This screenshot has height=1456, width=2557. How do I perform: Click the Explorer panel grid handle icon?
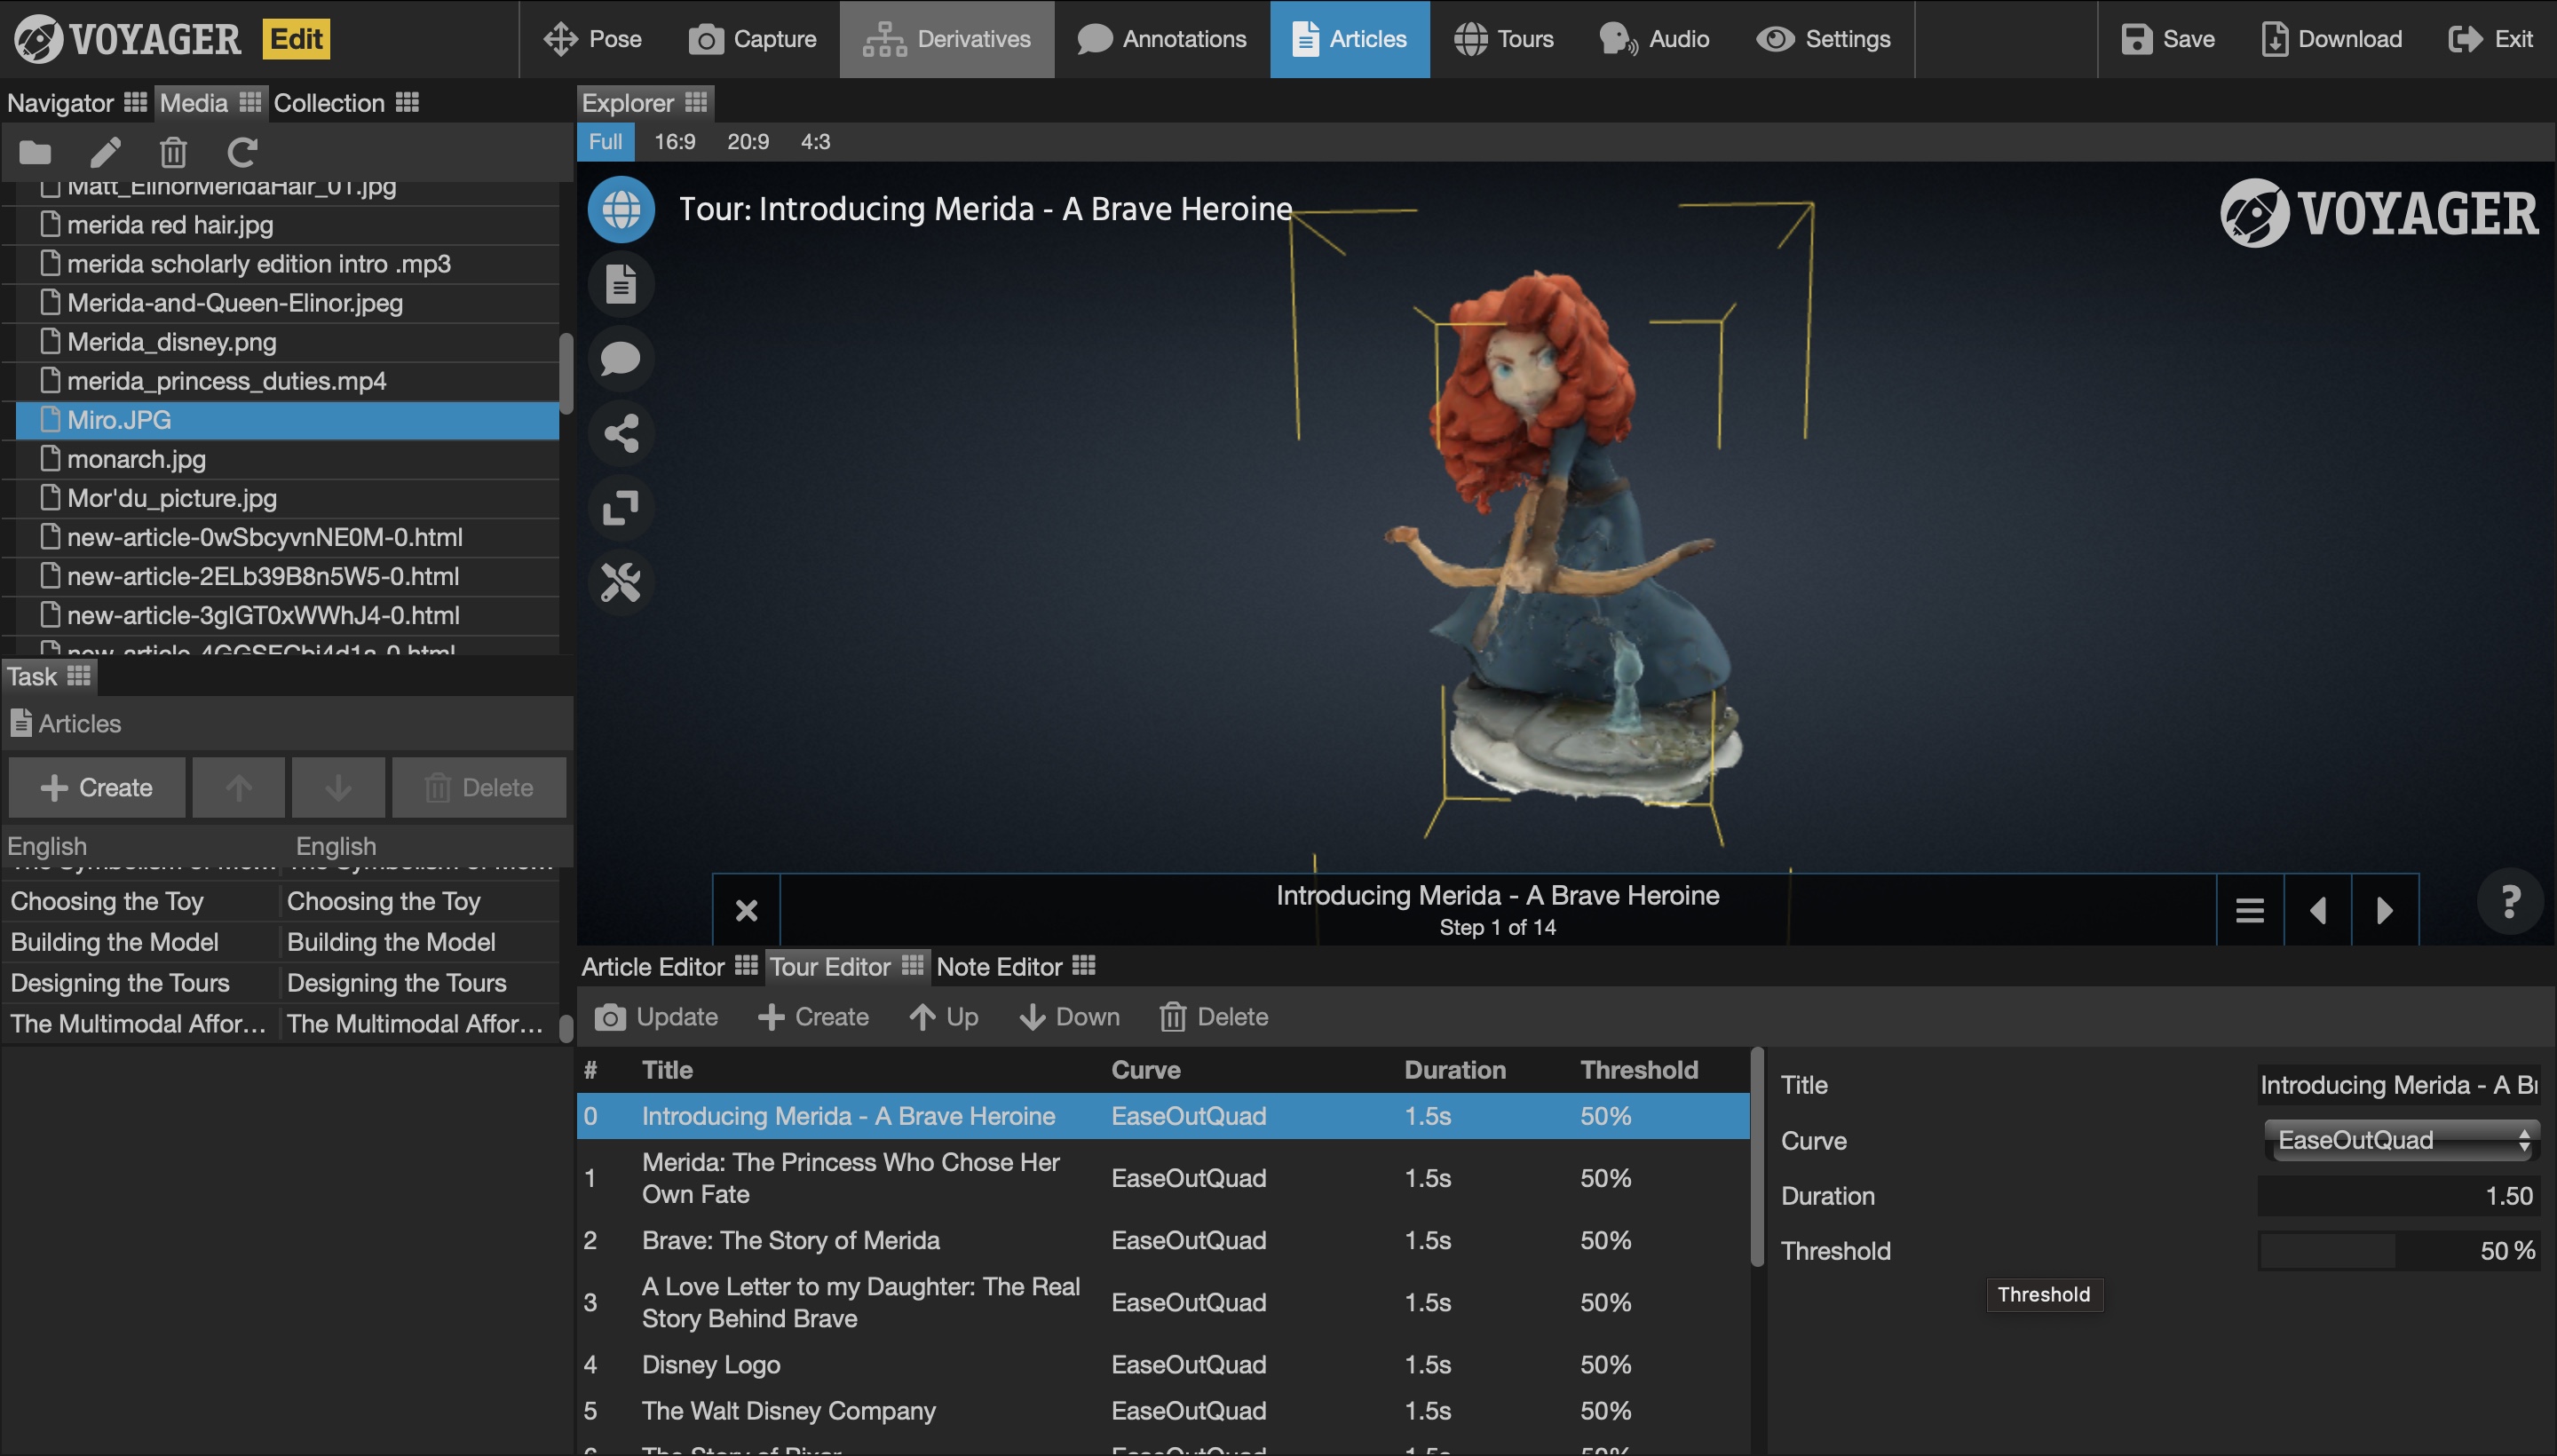pyautogui.click(x=696, y=102)
